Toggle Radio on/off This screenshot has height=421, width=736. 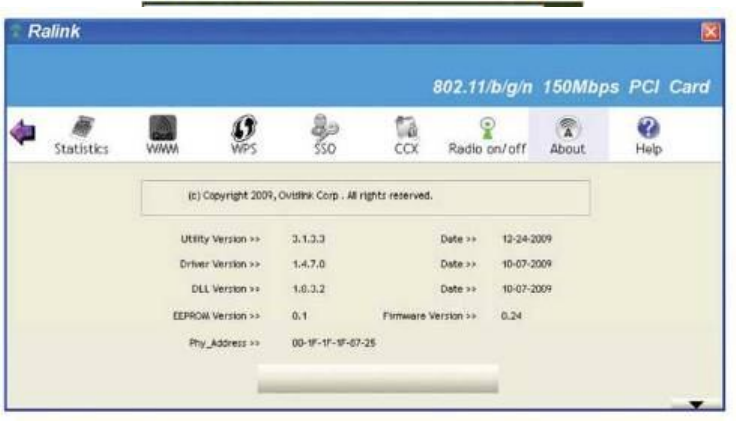click(x=487, y=135)
